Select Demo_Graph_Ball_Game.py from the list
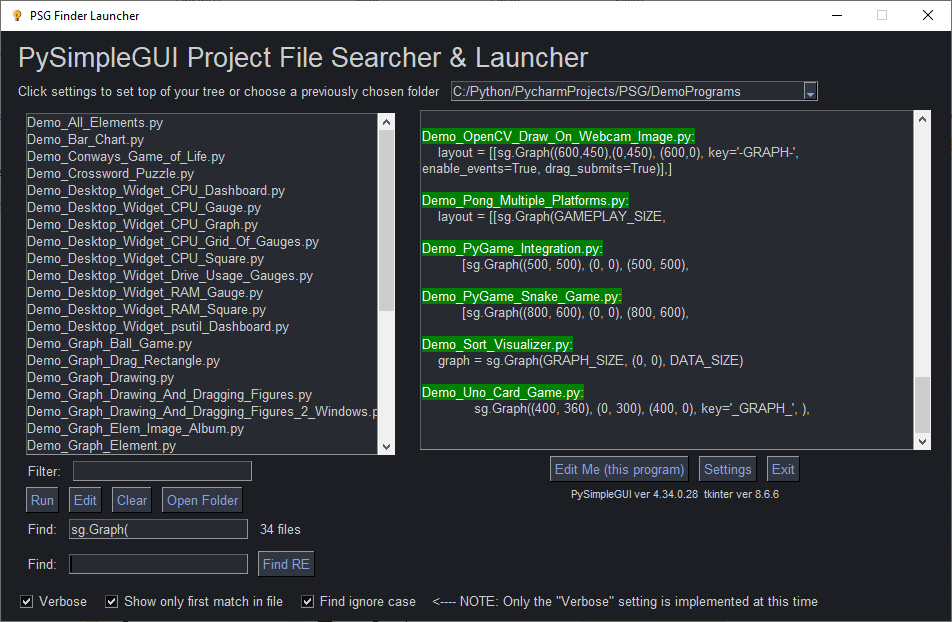 point(109,344)
